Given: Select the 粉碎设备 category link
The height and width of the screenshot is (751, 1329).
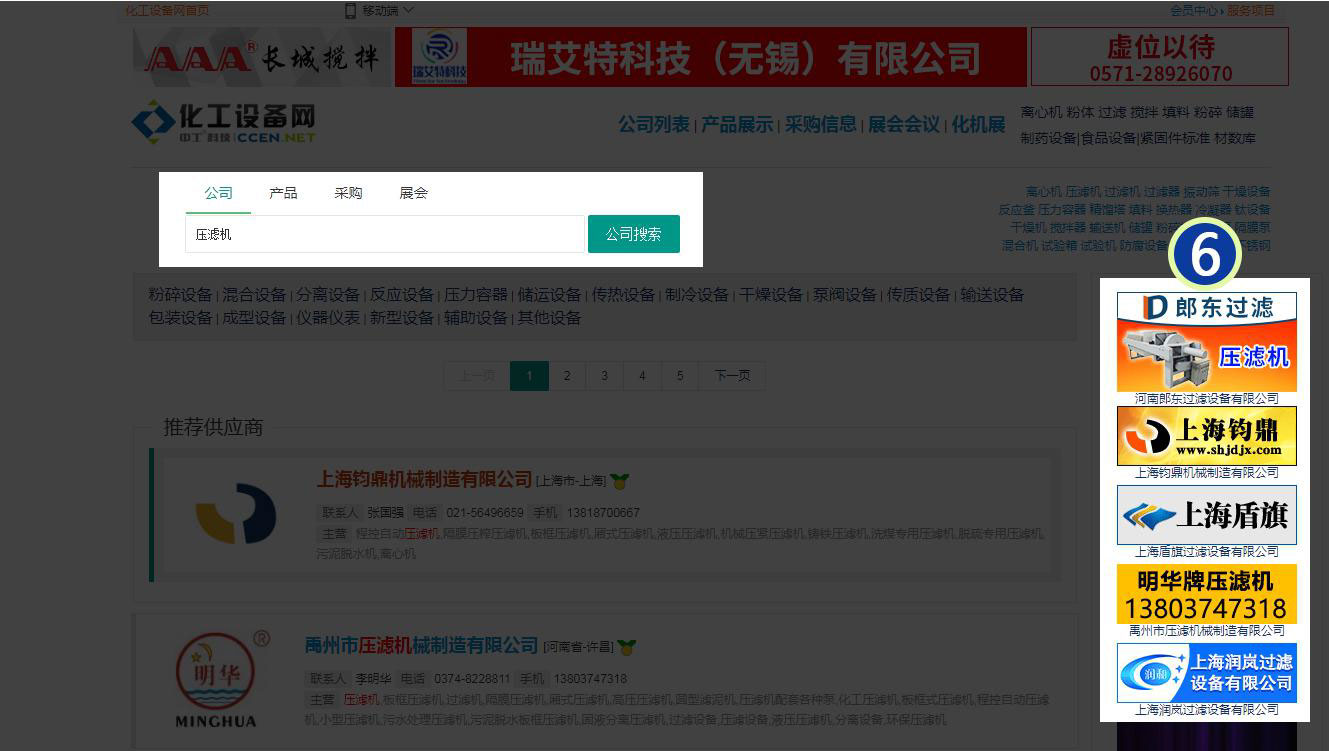Looking at the screenshot, I should coord(180,295).
